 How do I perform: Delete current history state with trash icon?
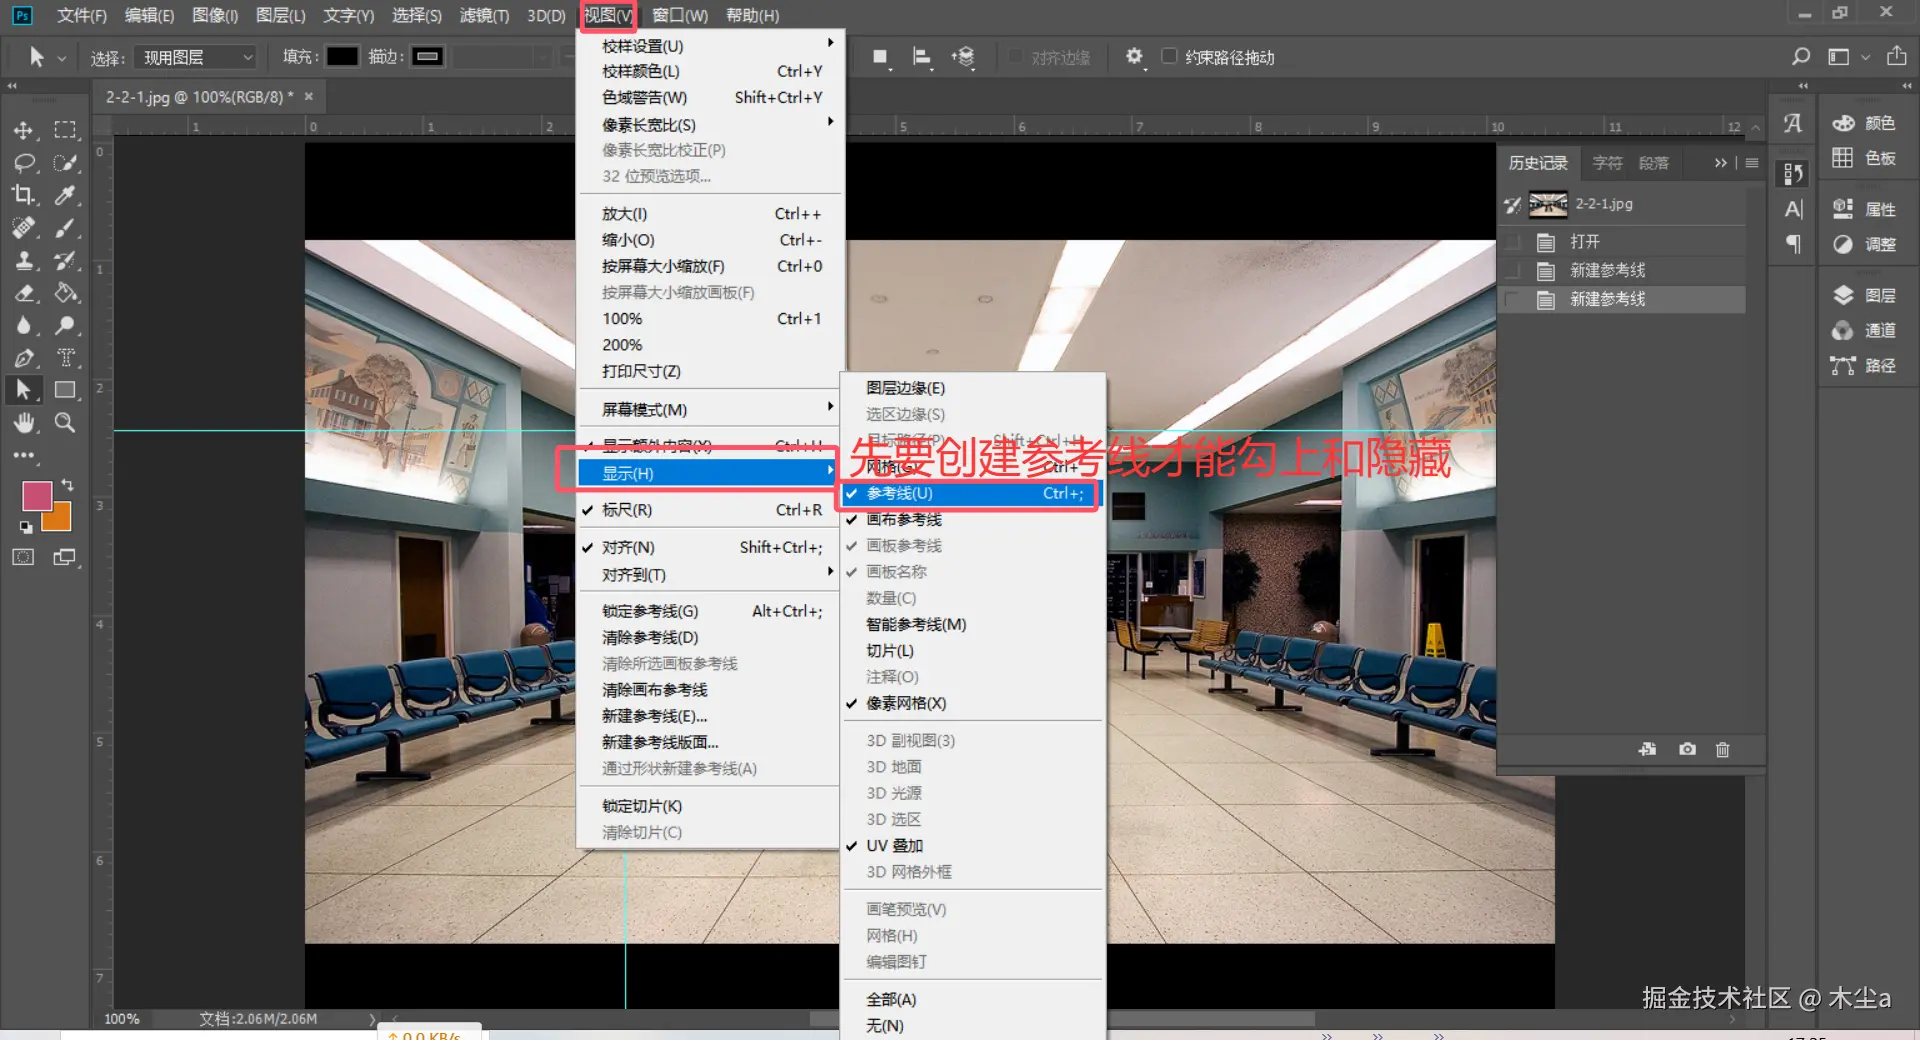[x=1722, y=749]
